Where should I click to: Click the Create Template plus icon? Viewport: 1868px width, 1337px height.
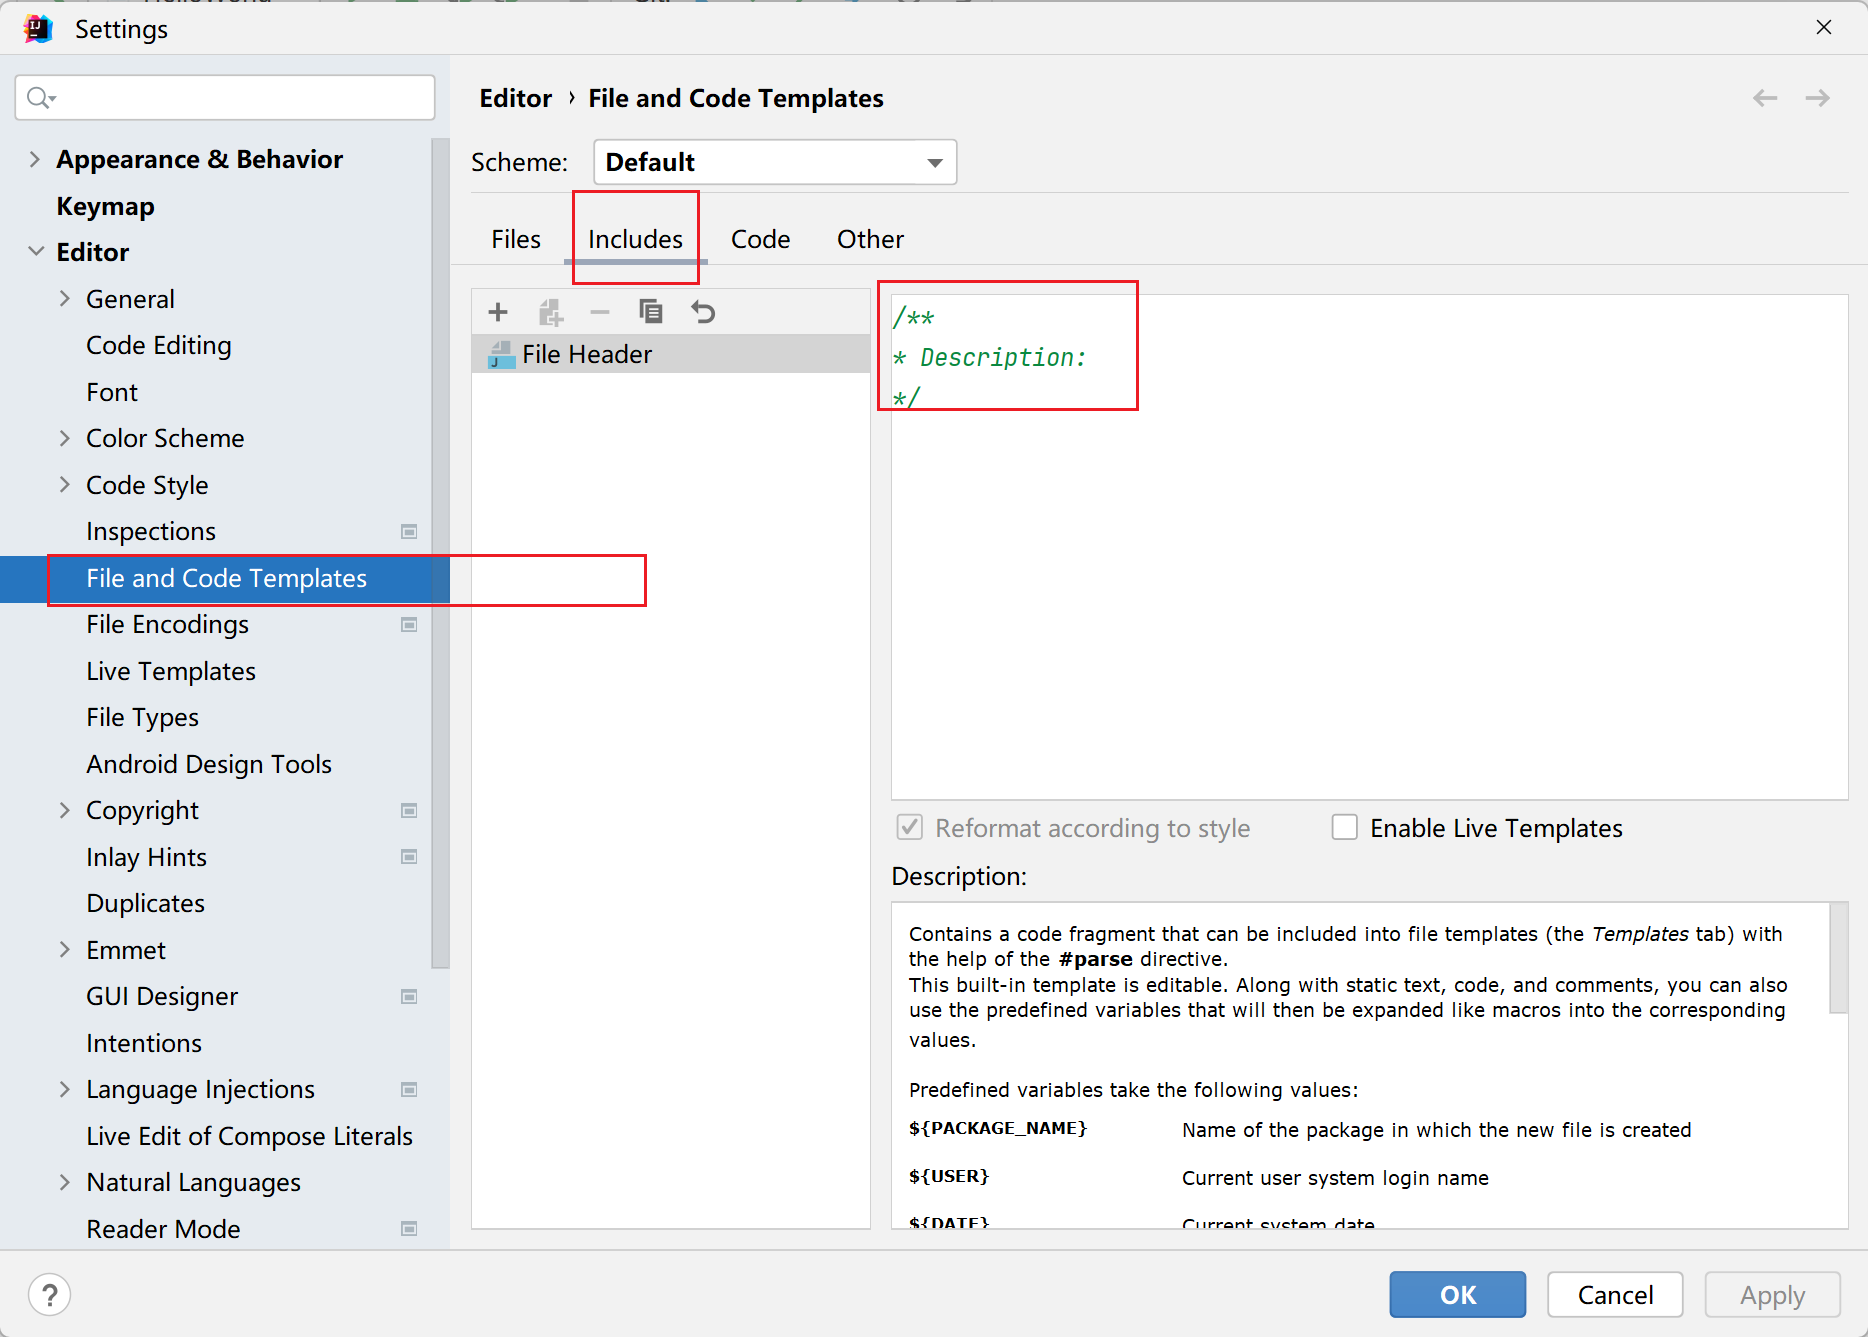[498, 312]
